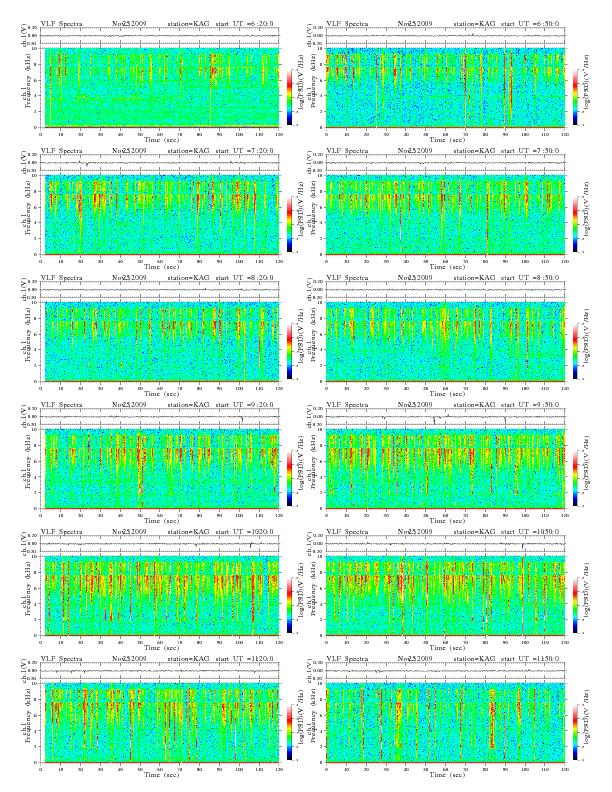The image size is (612, 792).
Task: Select the title 'start UT =11:20:0'
Action: point(245,659)
